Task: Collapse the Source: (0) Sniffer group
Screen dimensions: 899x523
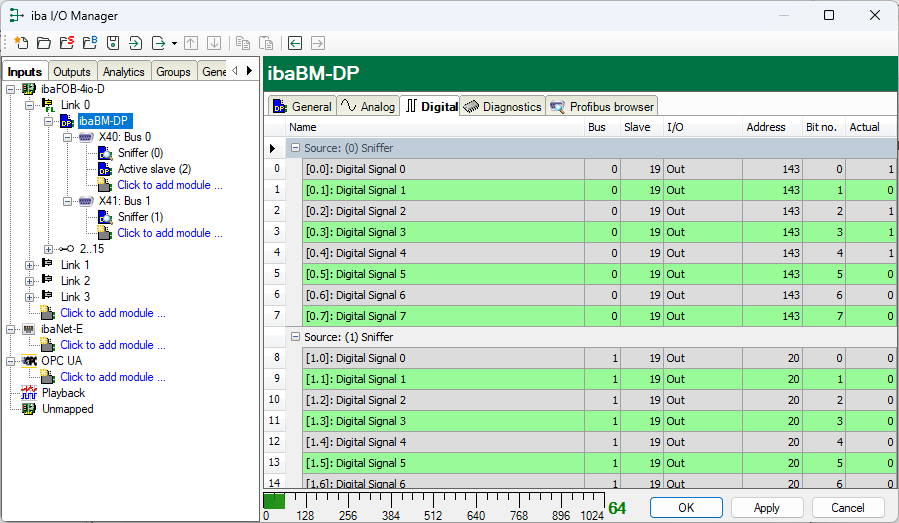Action: (295, 148)
